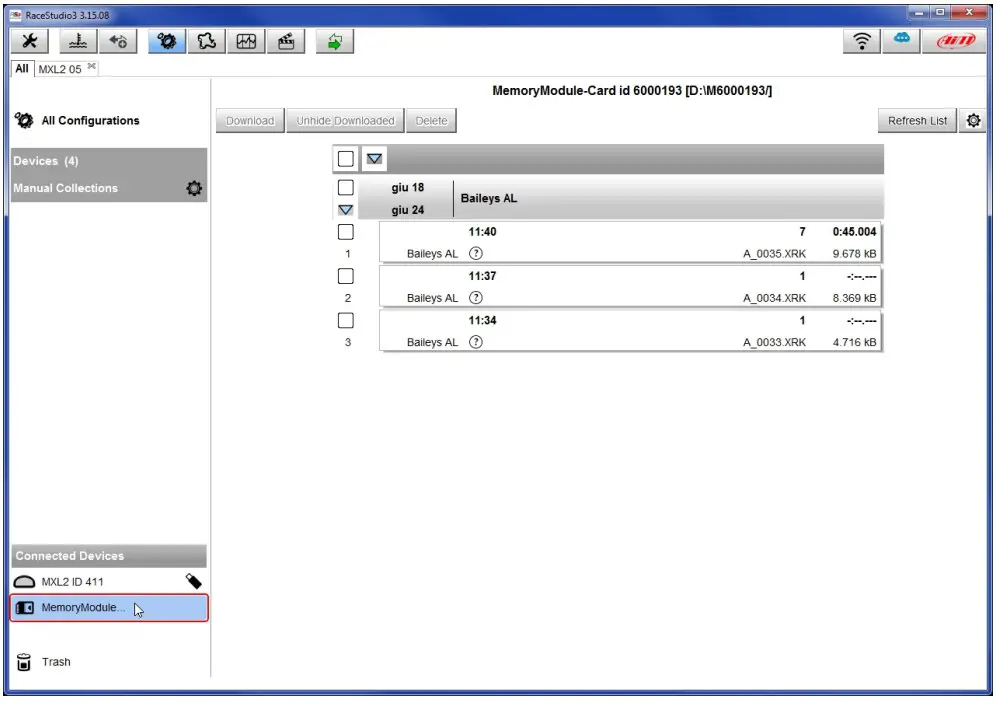Open the Tracks toolbar icon
Image resolution: width=998 pixels, height=703 pixels.
(x=206, y=42)
